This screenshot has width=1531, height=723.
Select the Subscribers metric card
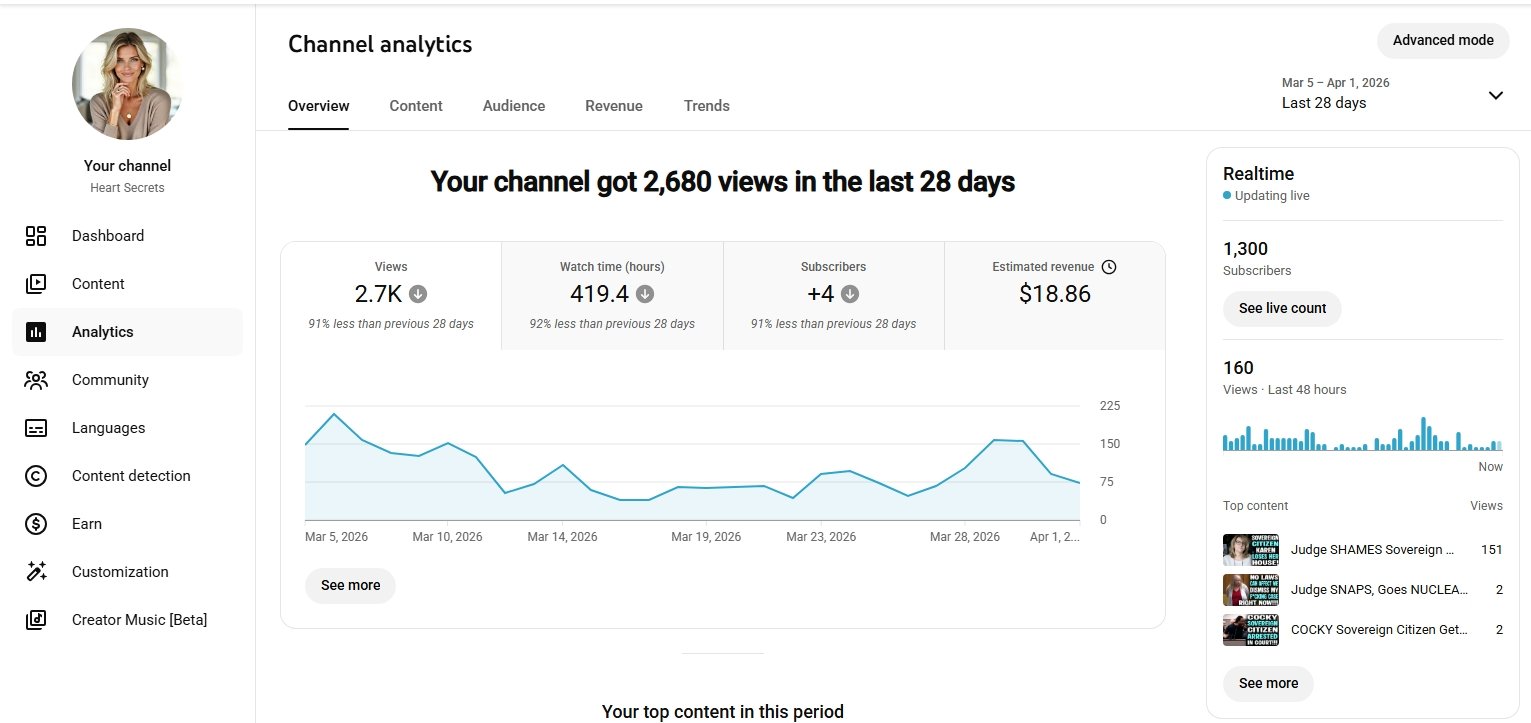tap(833, 296)
